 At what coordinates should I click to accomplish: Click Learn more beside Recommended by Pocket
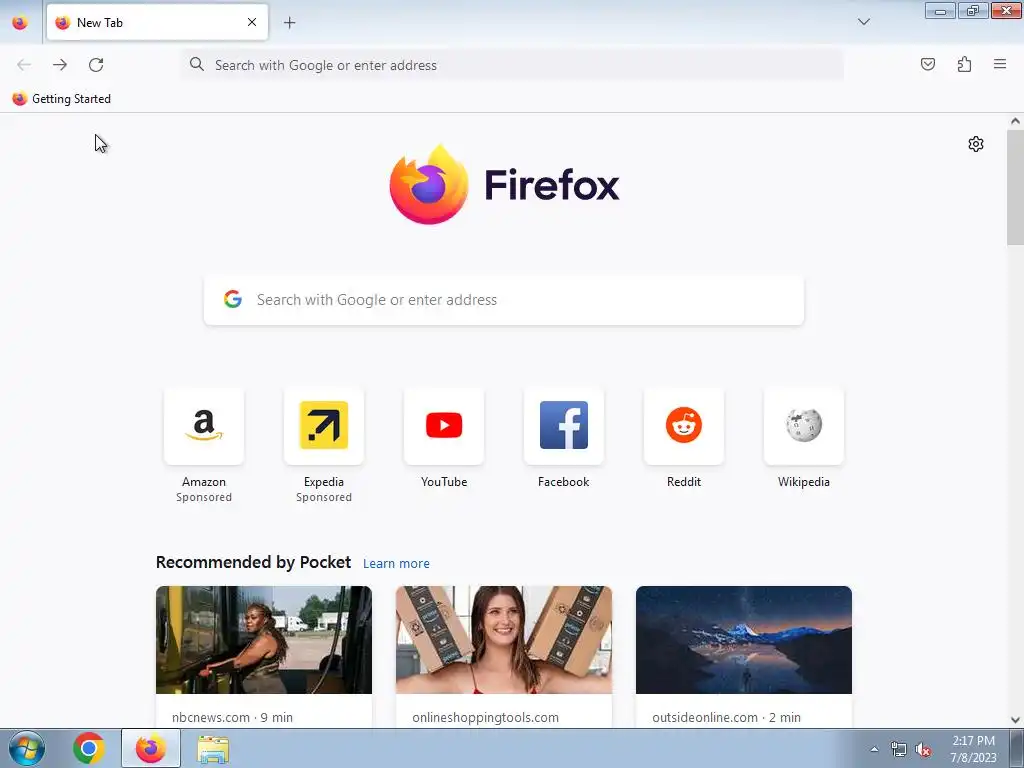click(x=396, y=564)
